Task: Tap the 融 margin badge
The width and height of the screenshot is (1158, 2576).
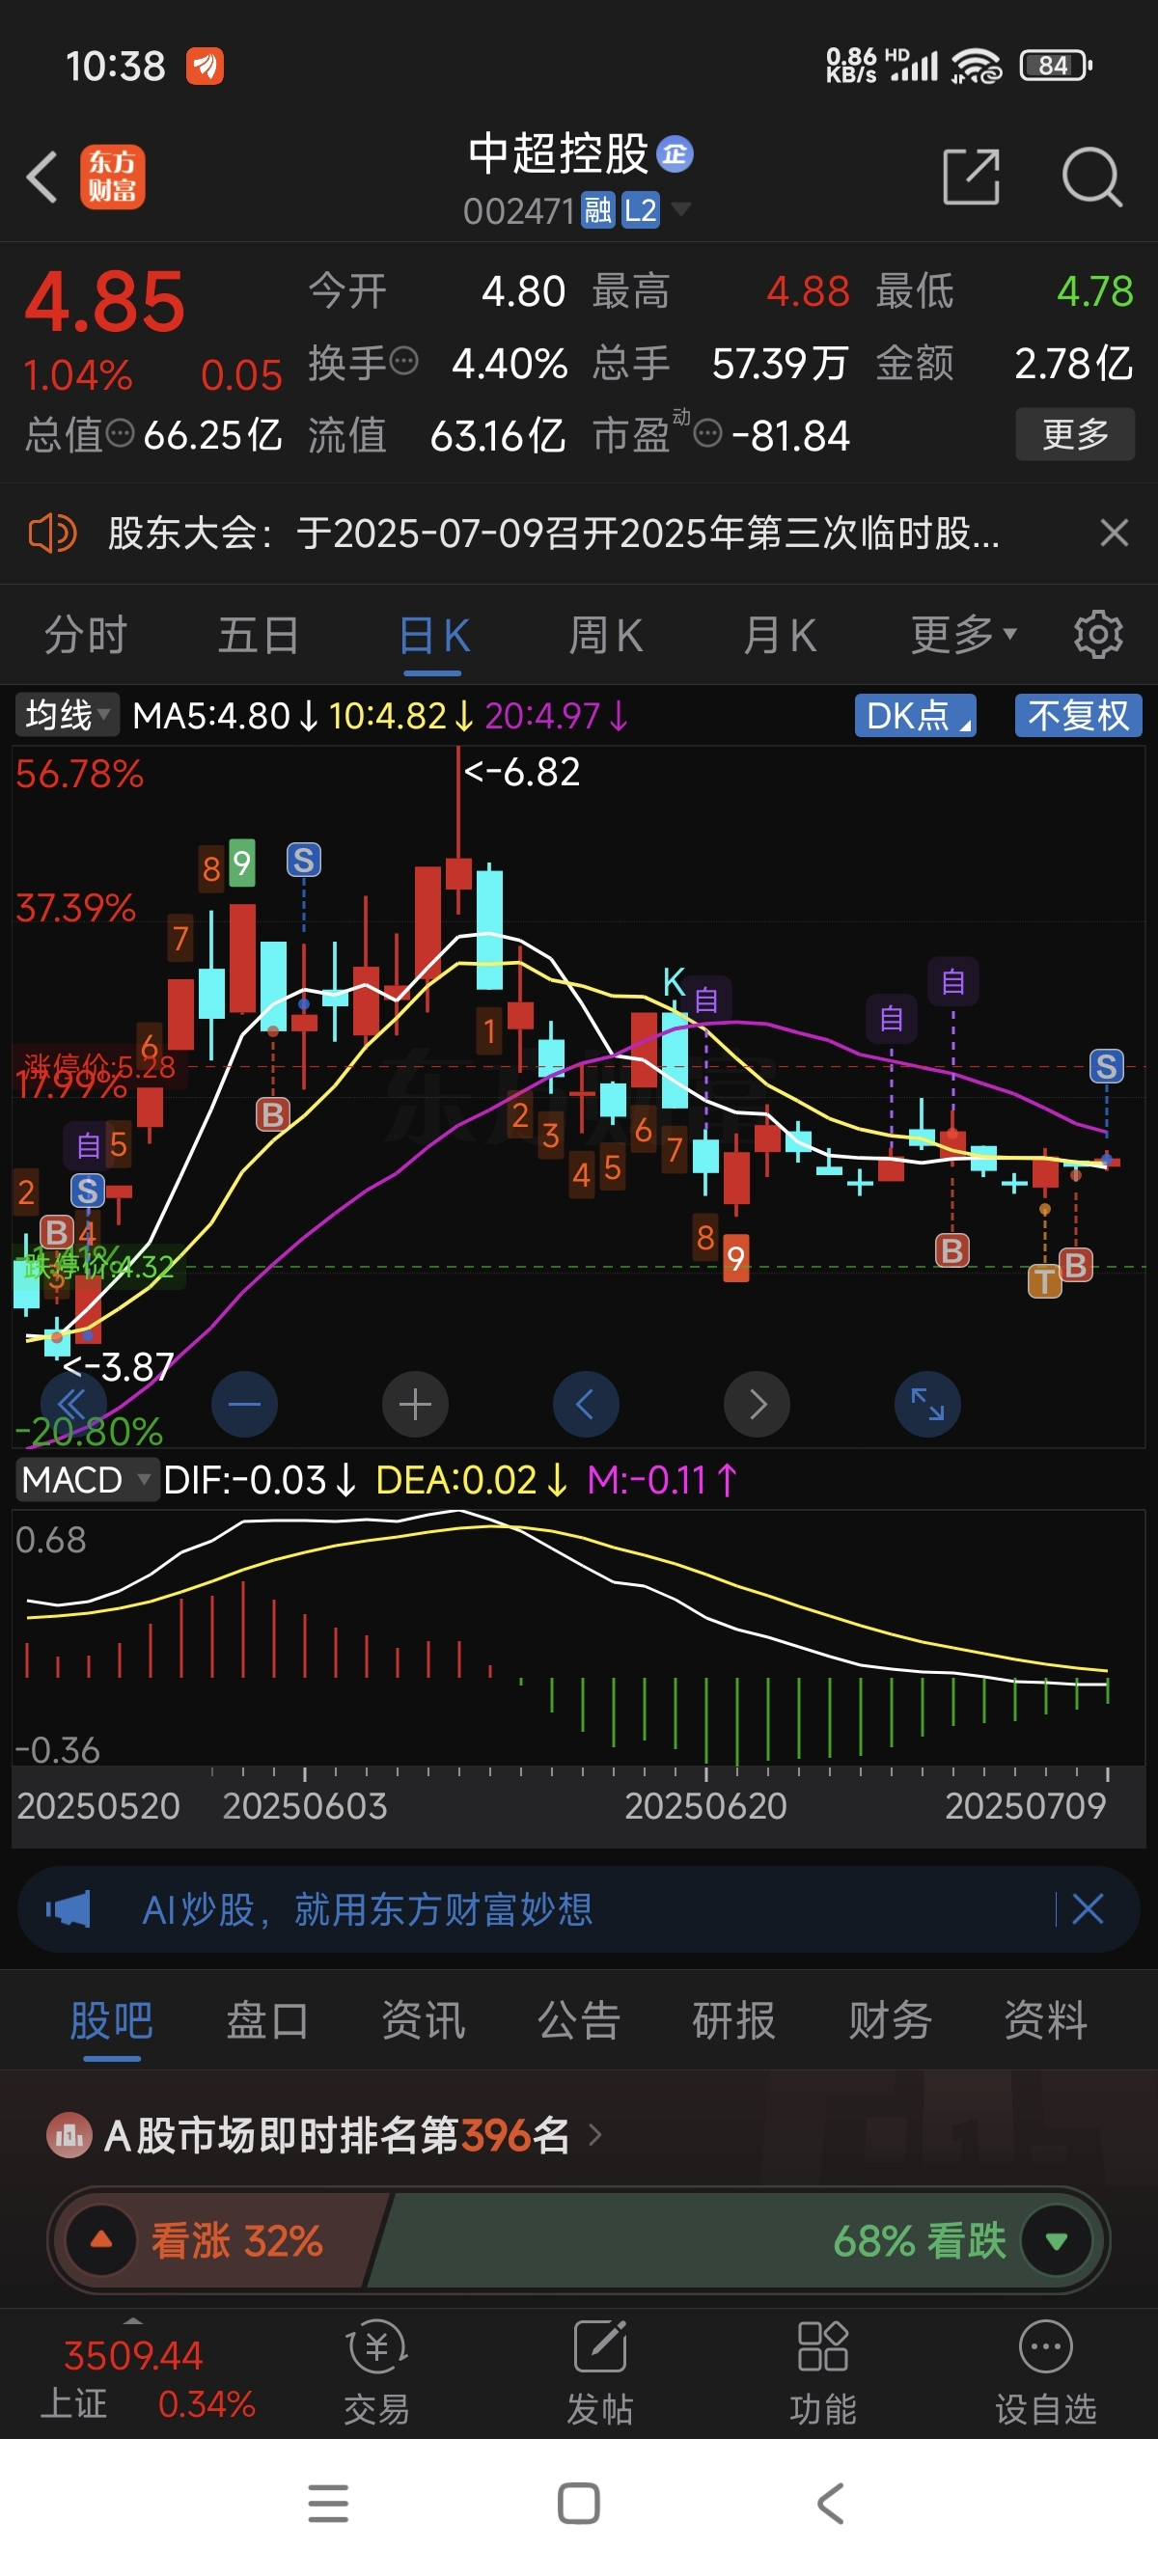Action: coord(598,211)
